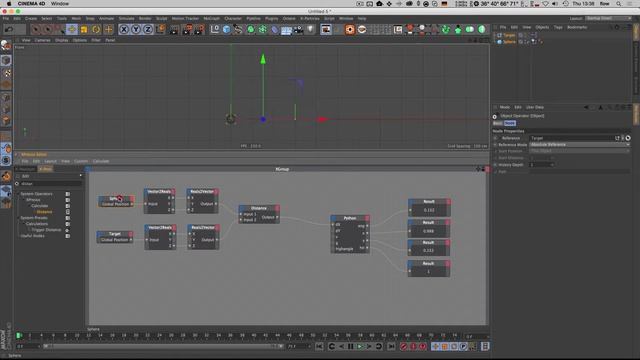This screenshot has width=640, height=360.
Task: Click the Render View clapboard icon
Action: click(x=174, y=29)
